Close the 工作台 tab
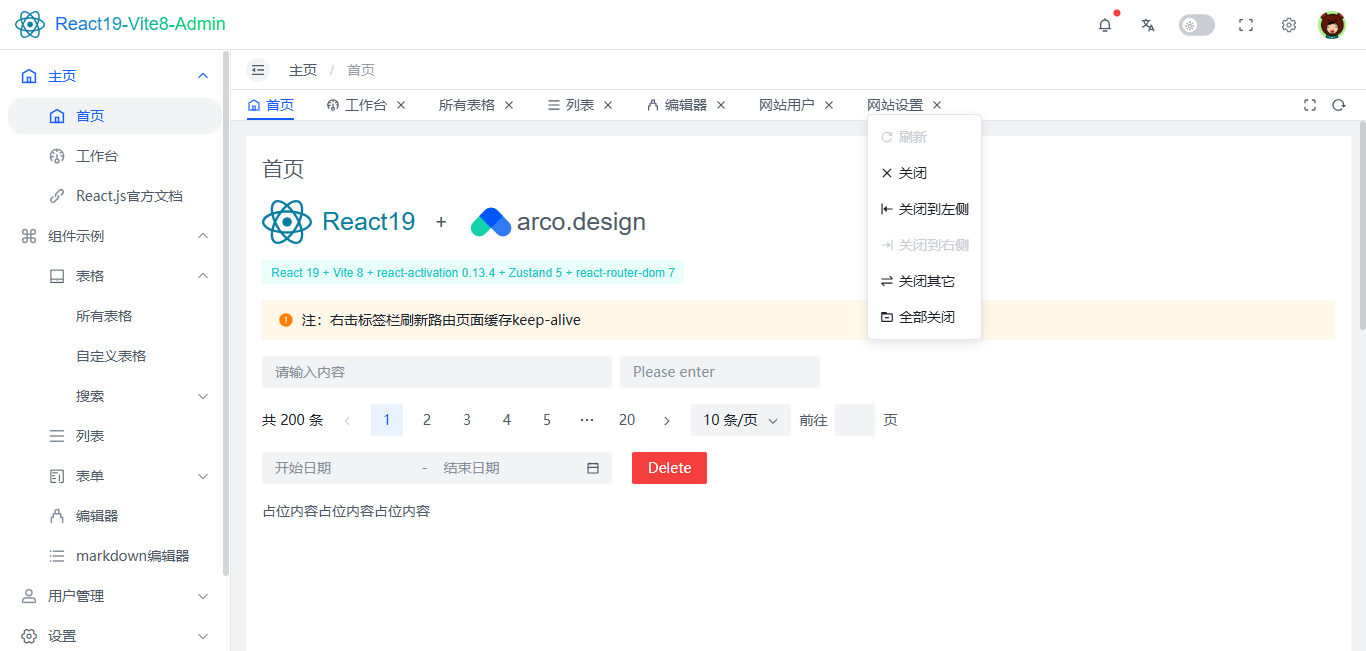The height and width of the screenshot is (651, 1366). point(401,105)
